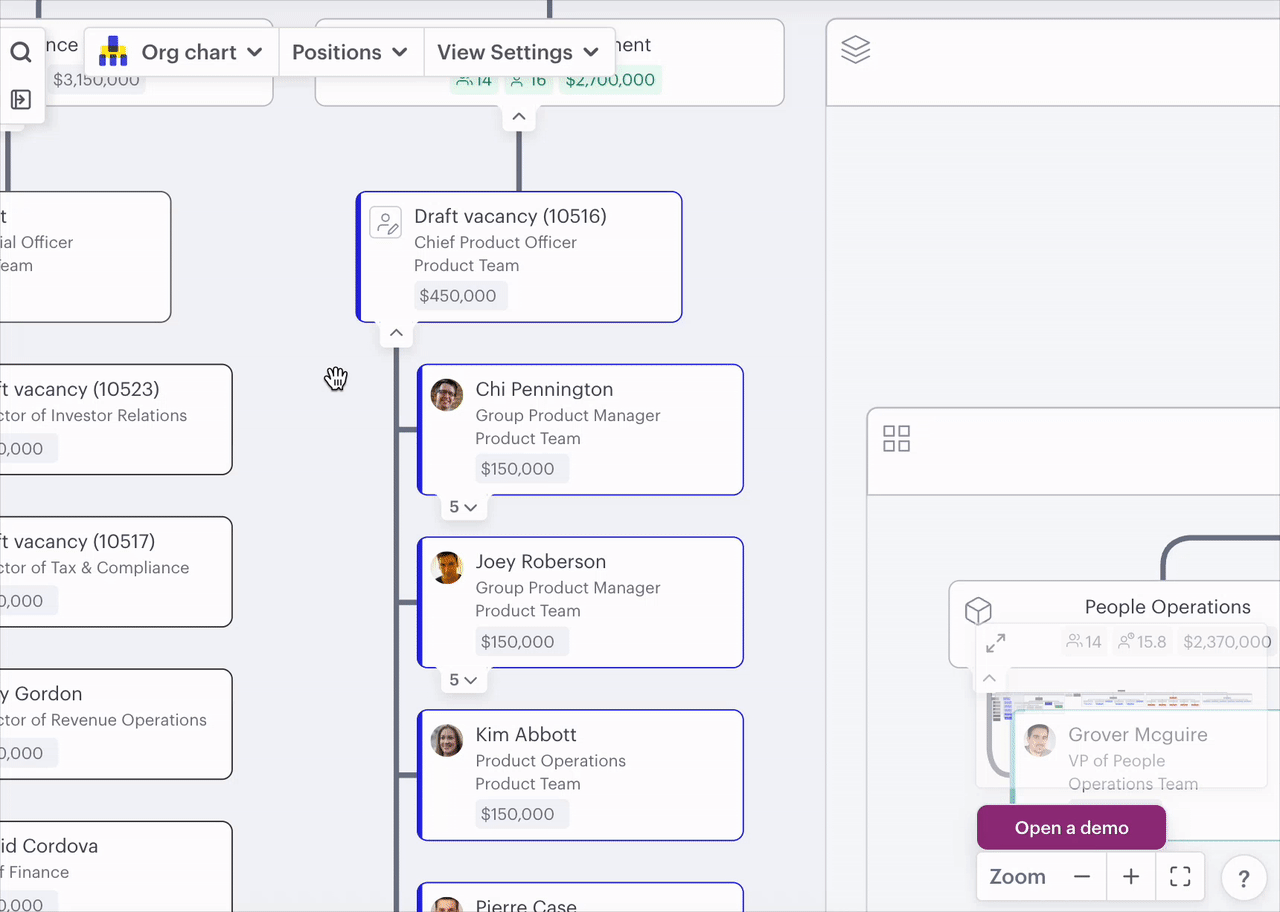
Task: Click Kim Abbott's avatar photo
Action: 447,740
